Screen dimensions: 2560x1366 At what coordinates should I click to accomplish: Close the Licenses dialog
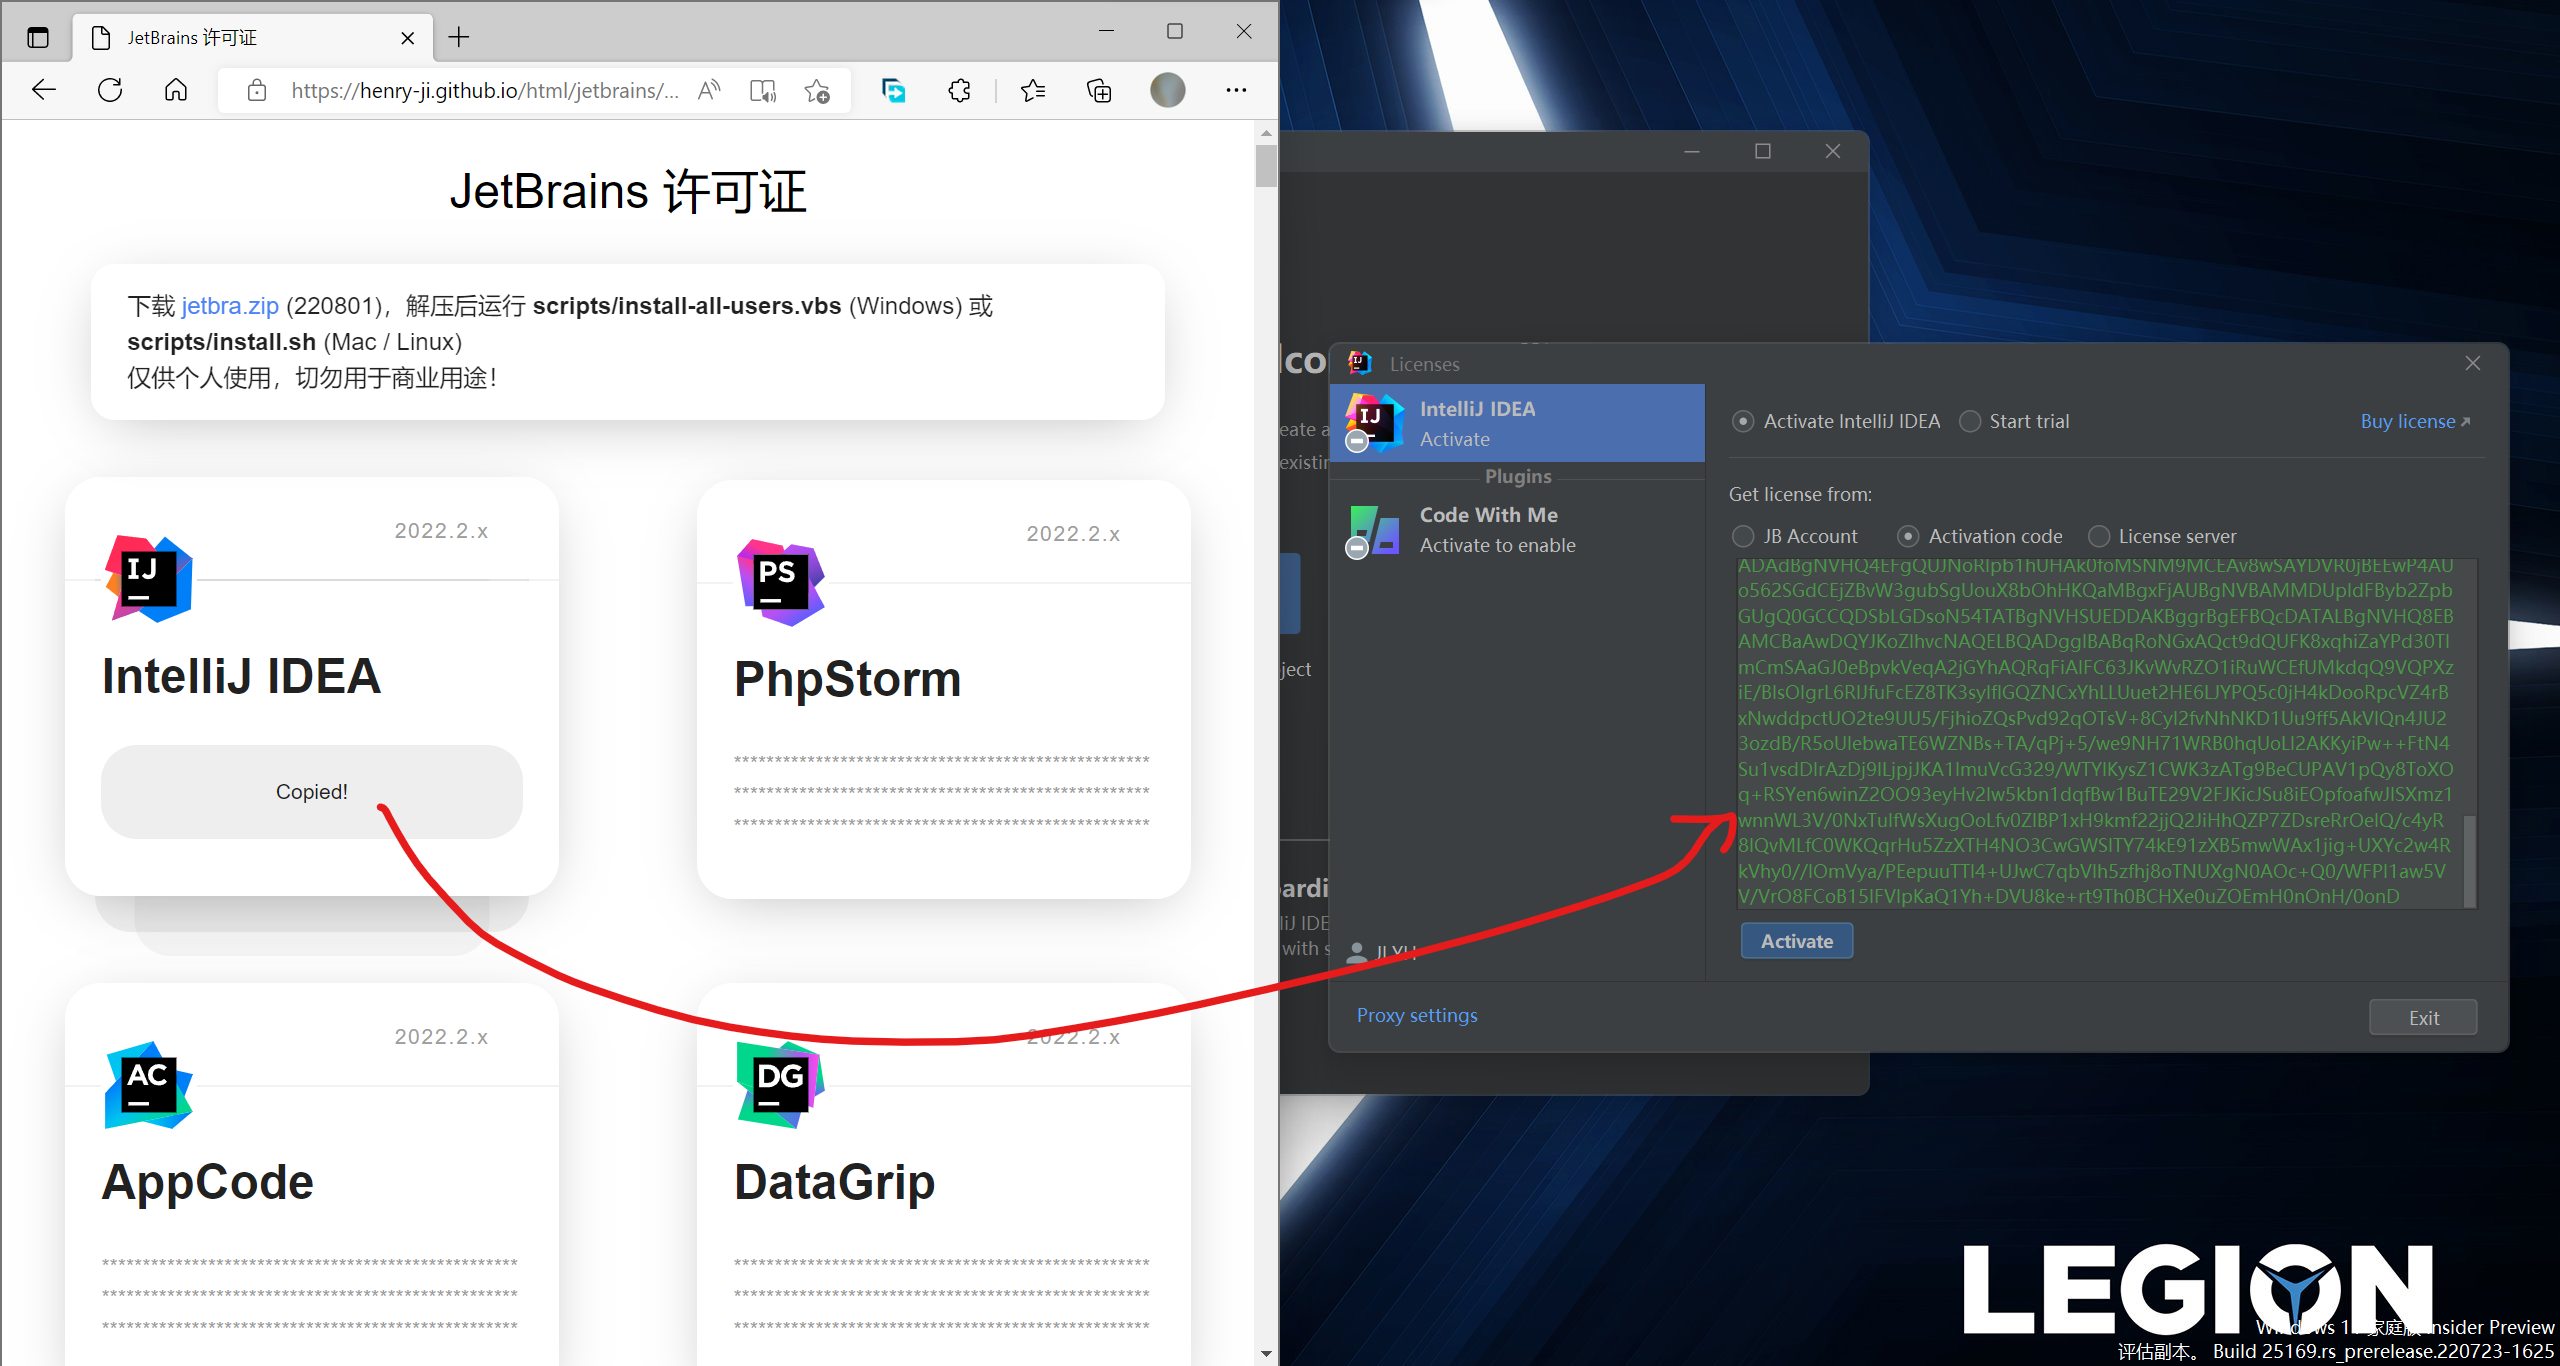tap(2473, 363)
